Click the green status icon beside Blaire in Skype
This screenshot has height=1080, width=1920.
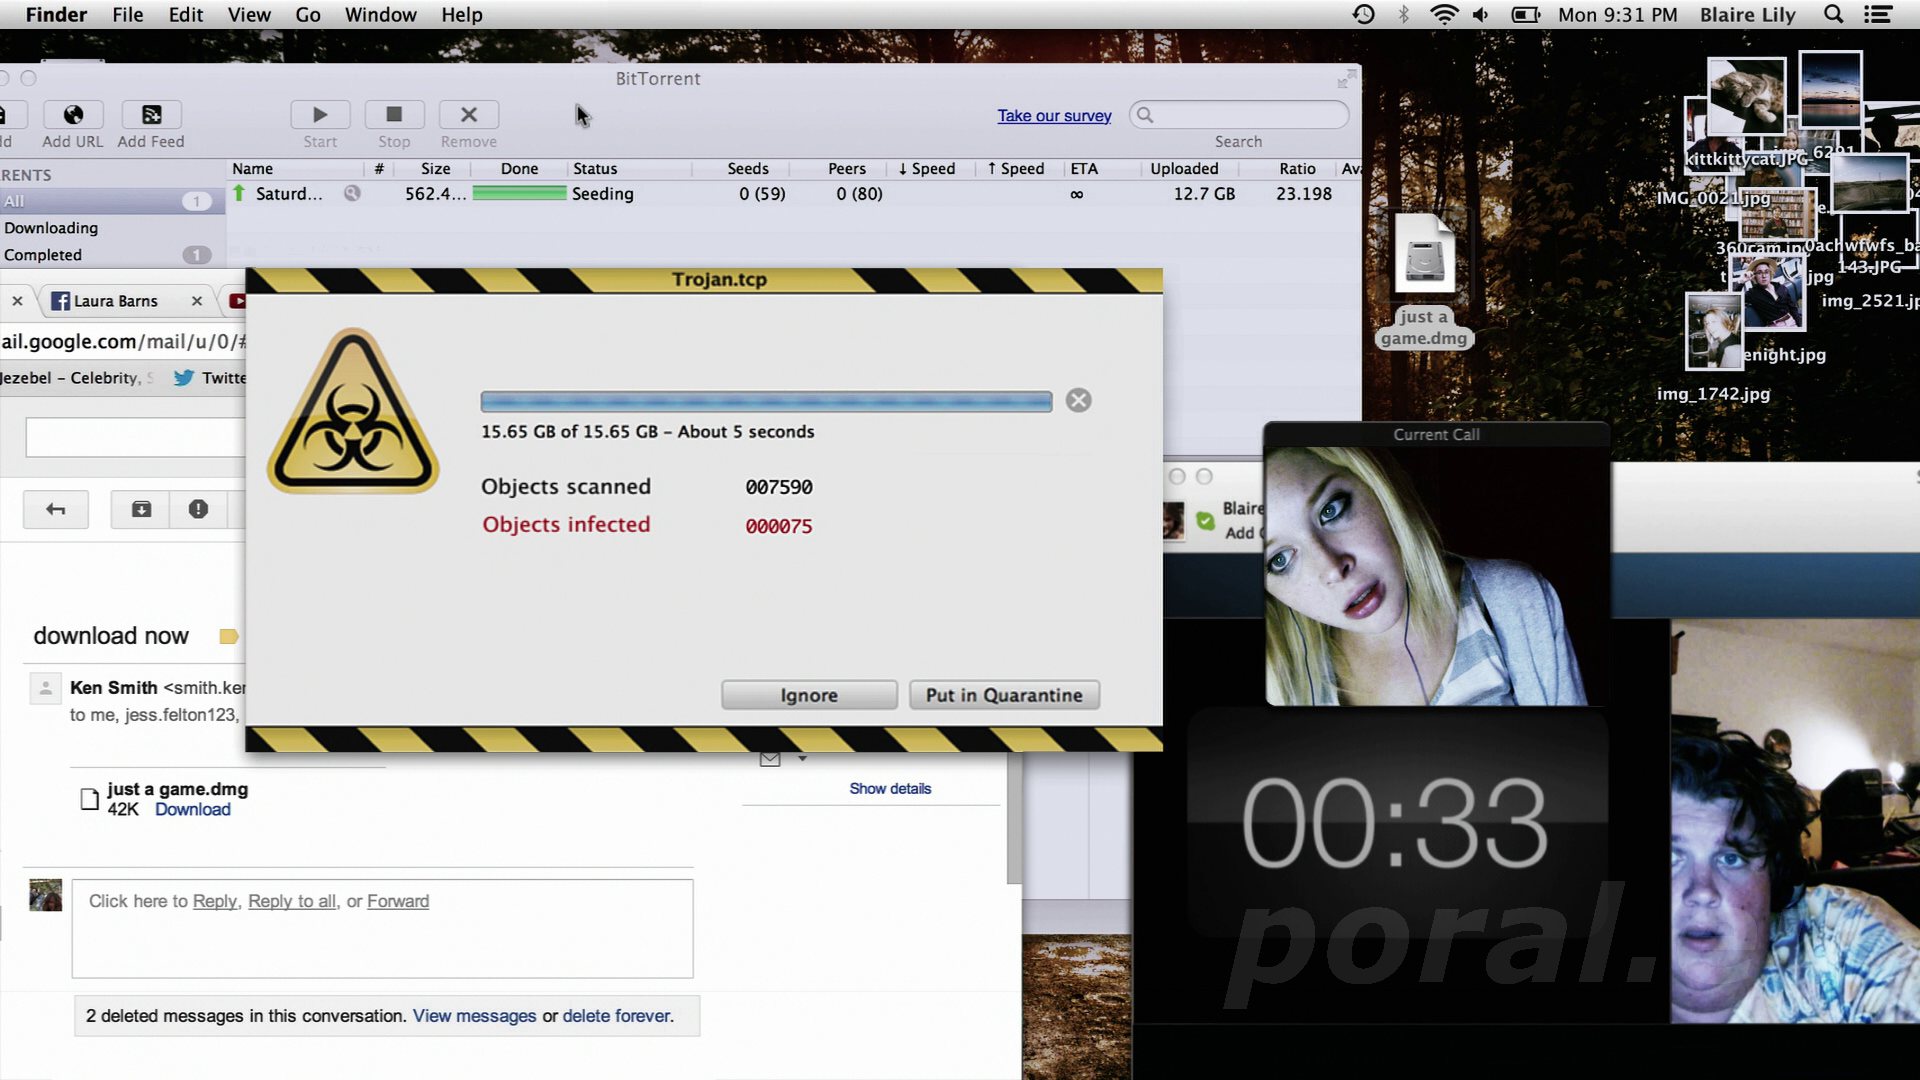coord(1205,521)
